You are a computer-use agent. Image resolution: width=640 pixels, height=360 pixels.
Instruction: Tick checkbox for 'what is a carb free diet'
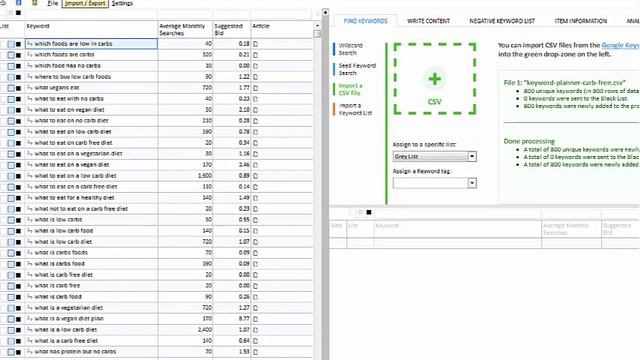tap(11, 342)
